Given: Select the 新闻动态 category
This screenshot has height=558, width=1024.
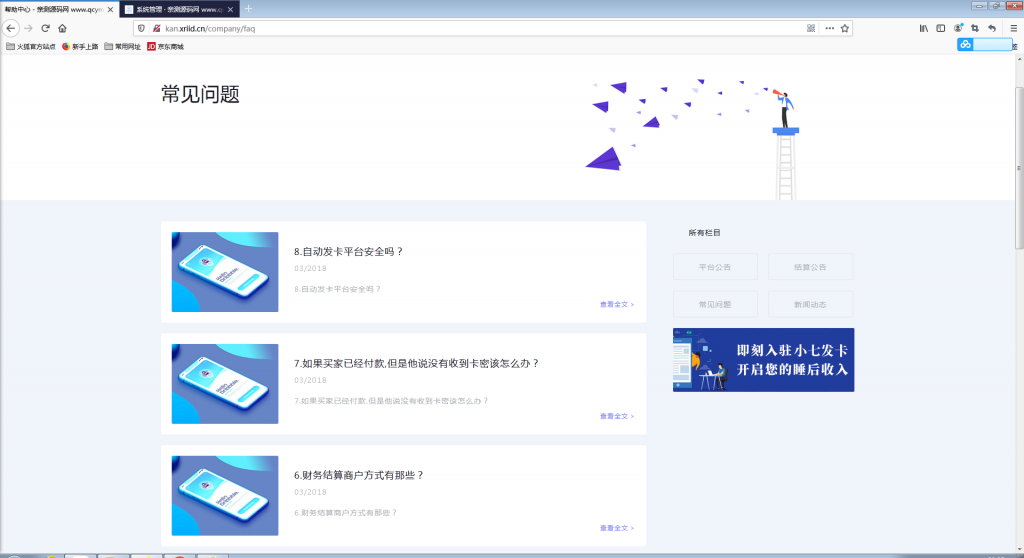Looking at the screenshot, I should pyautogui.click(x=810, y=304).
